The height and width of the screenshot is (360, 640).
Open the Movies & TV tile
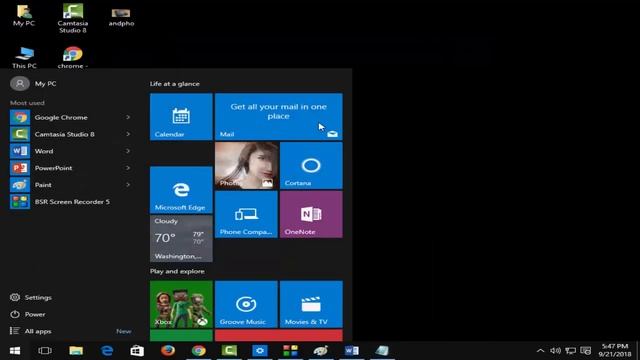coord(311,304)
